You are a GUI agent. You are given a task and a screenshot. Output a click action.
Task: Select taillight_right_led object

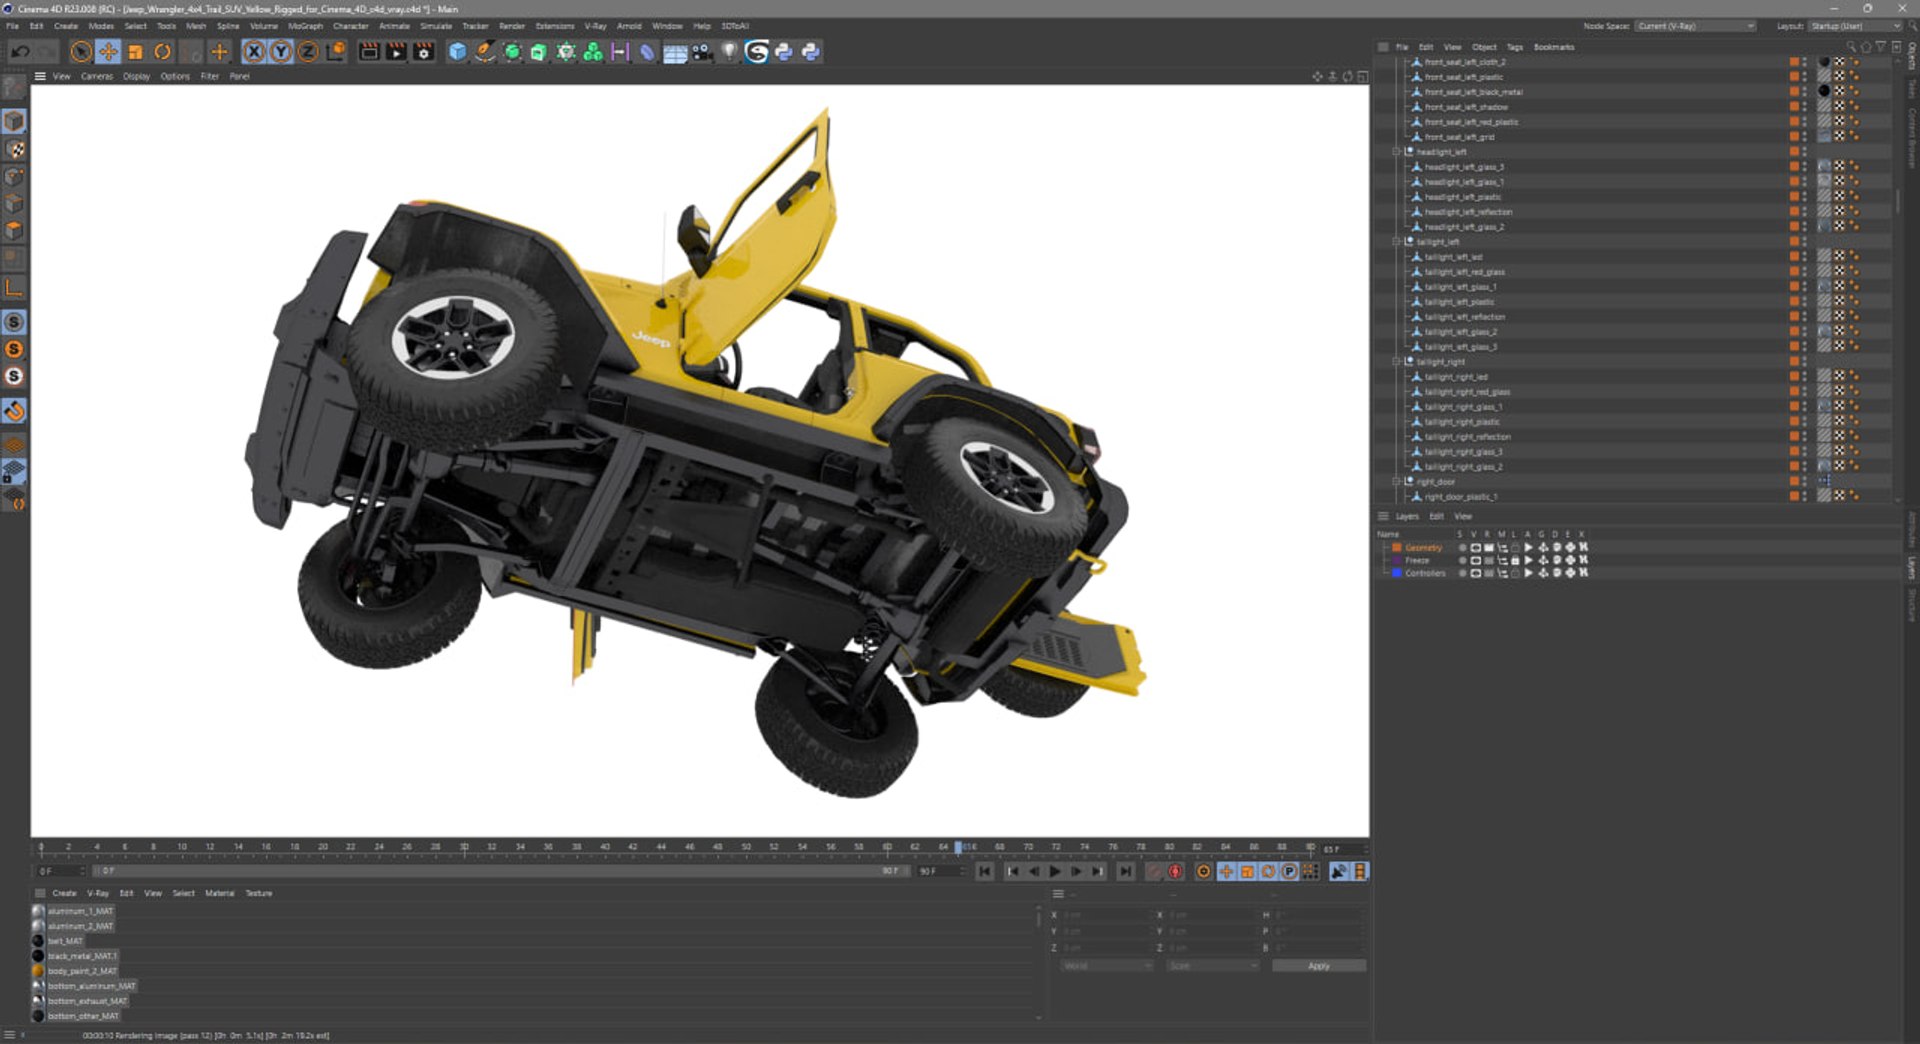point(1456,377)
